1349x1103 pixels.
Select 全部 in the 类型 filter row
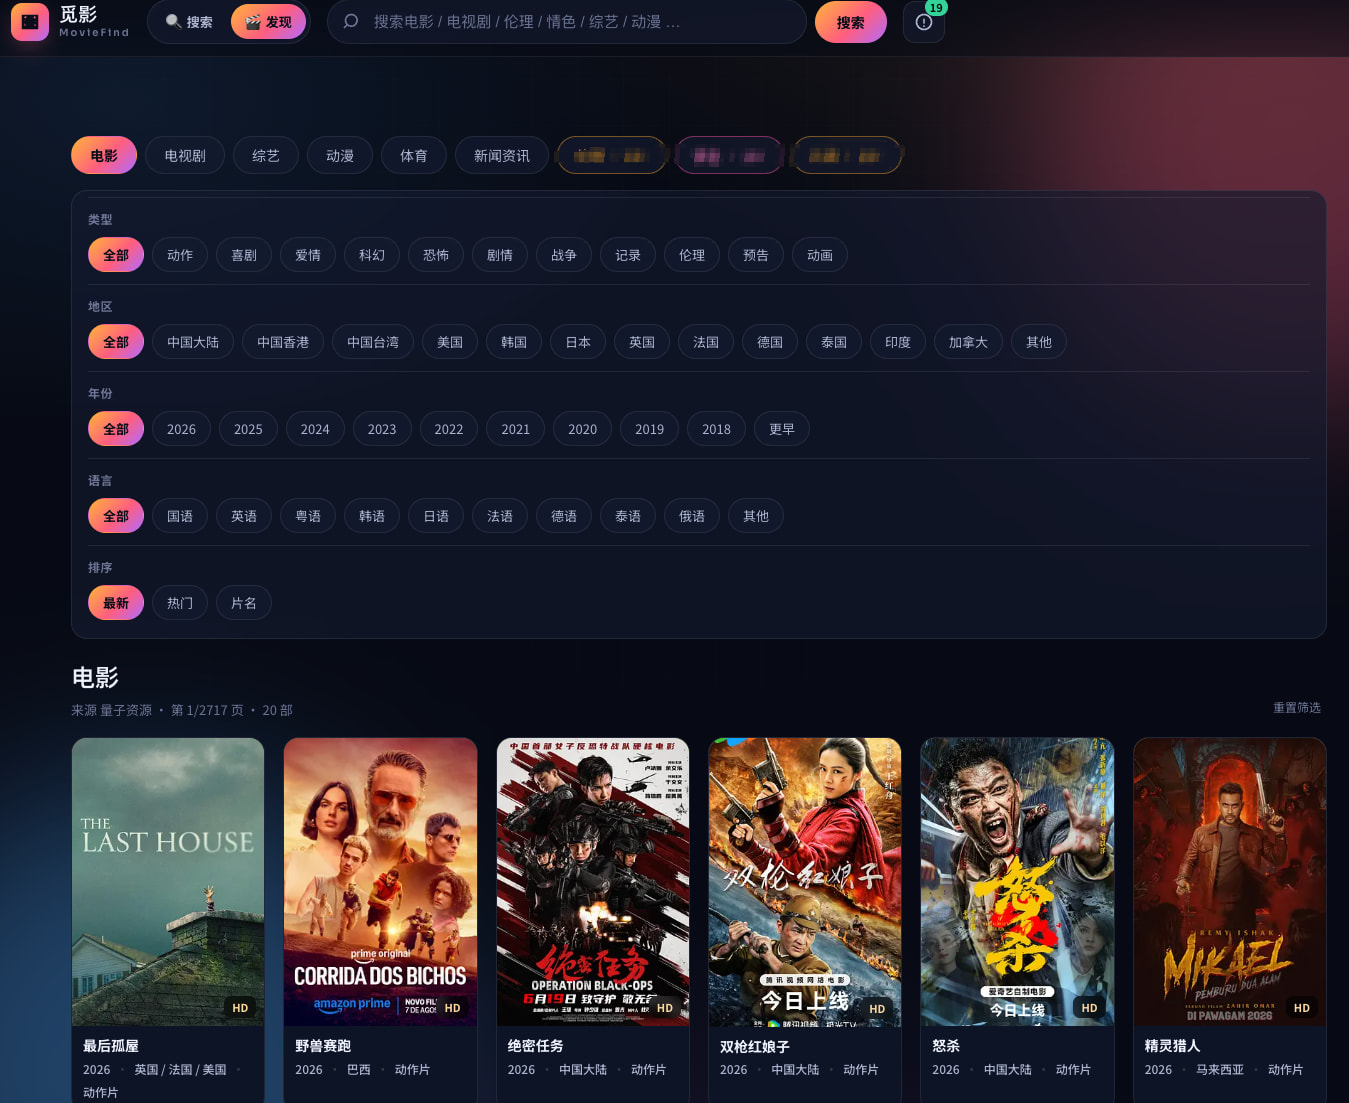pos(116,255)
